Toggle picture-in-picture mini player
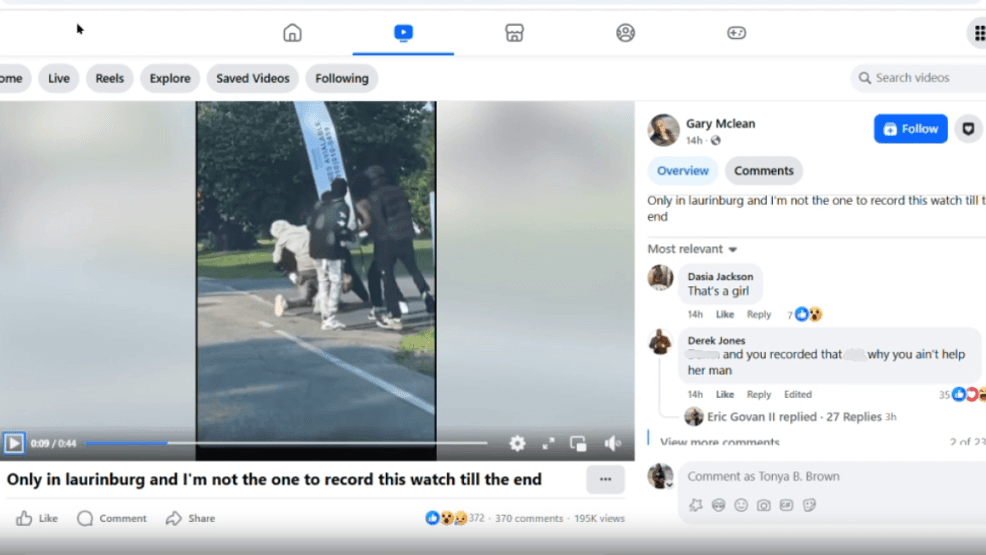986x555 pixels. click(x=578, y=443)
